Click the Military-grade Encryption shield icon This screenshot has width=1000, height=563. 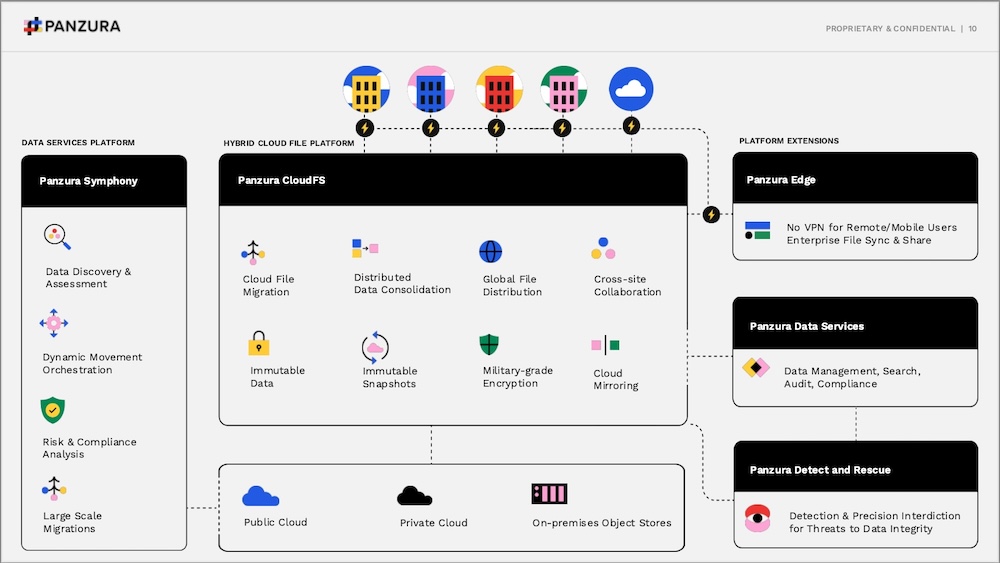489,344
